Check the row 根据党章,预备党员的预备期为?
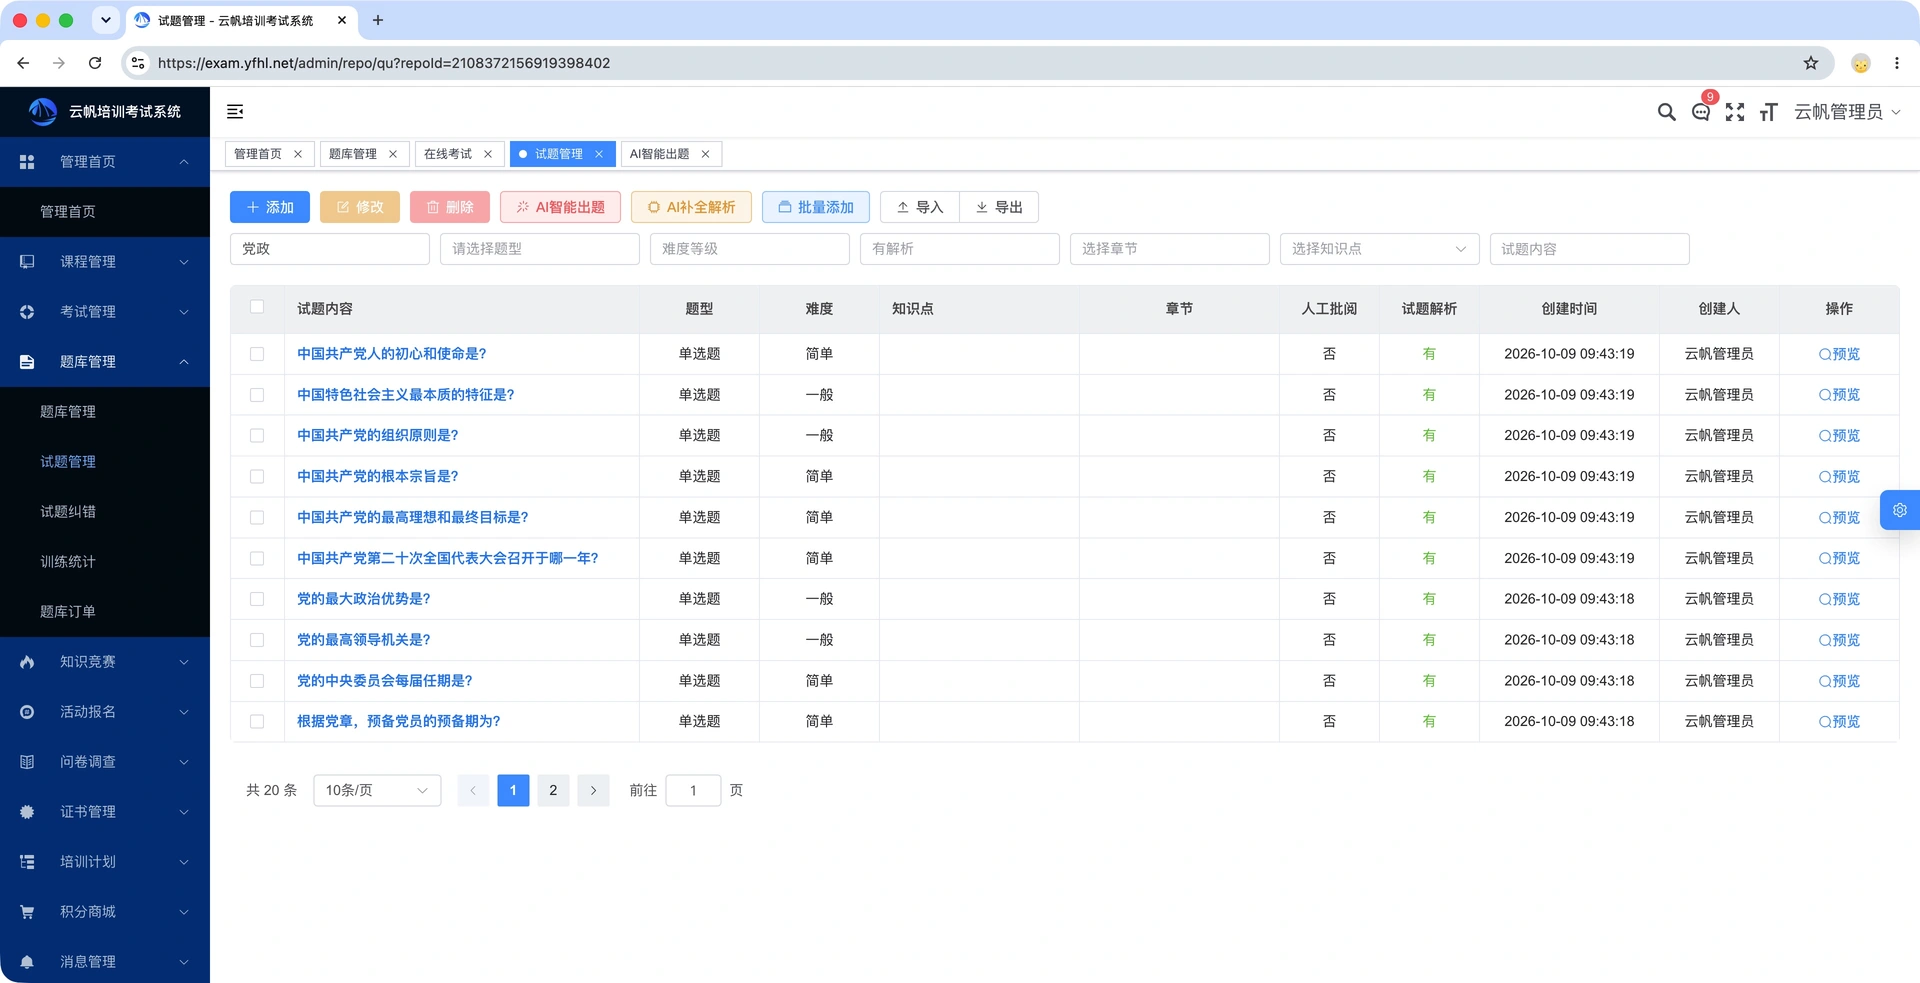 click(x=257, y=722)
